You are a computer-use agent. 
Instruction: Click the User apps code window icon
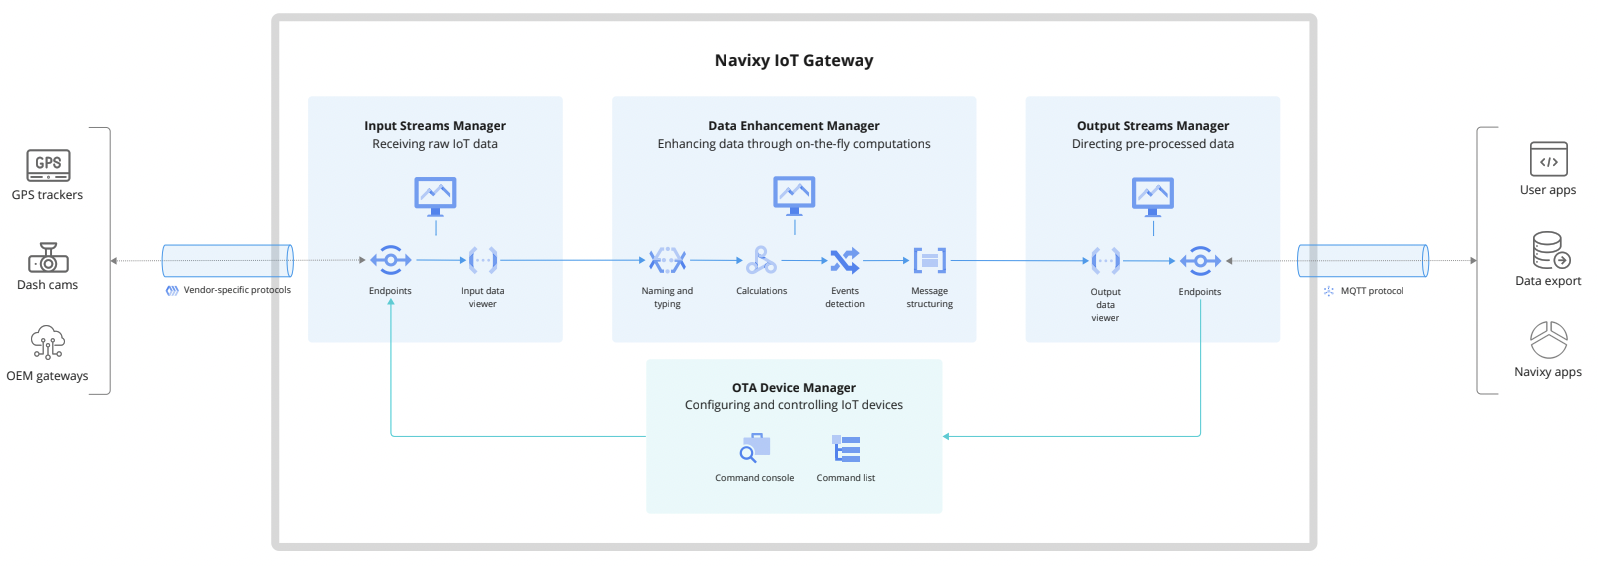click(1549, 159)
